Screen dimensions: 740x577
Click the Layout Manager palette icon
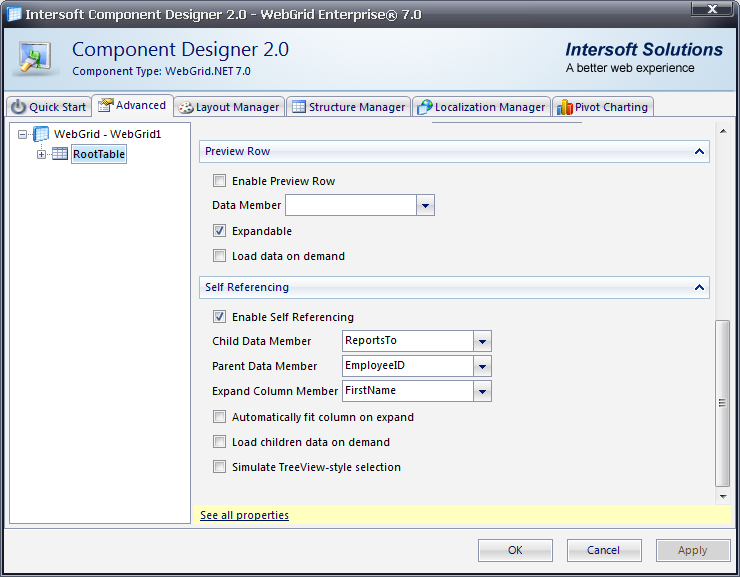(185, 107)
